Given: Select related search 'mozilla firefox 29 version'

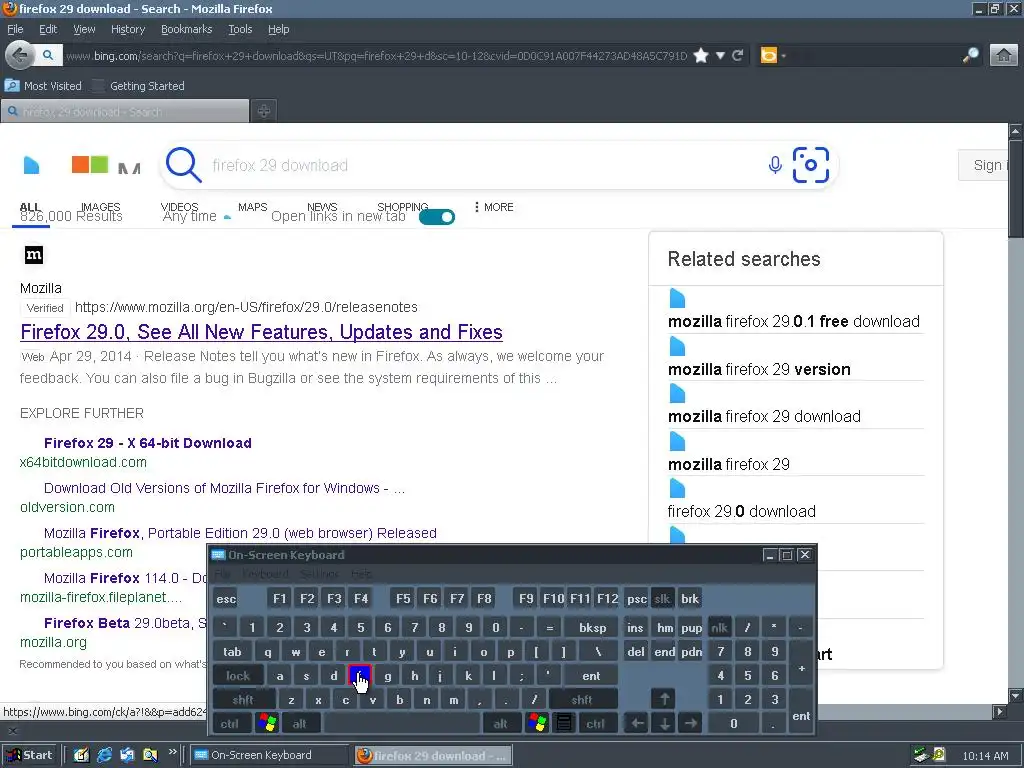Looking at the screenshot, I should (x=759, y=369).
